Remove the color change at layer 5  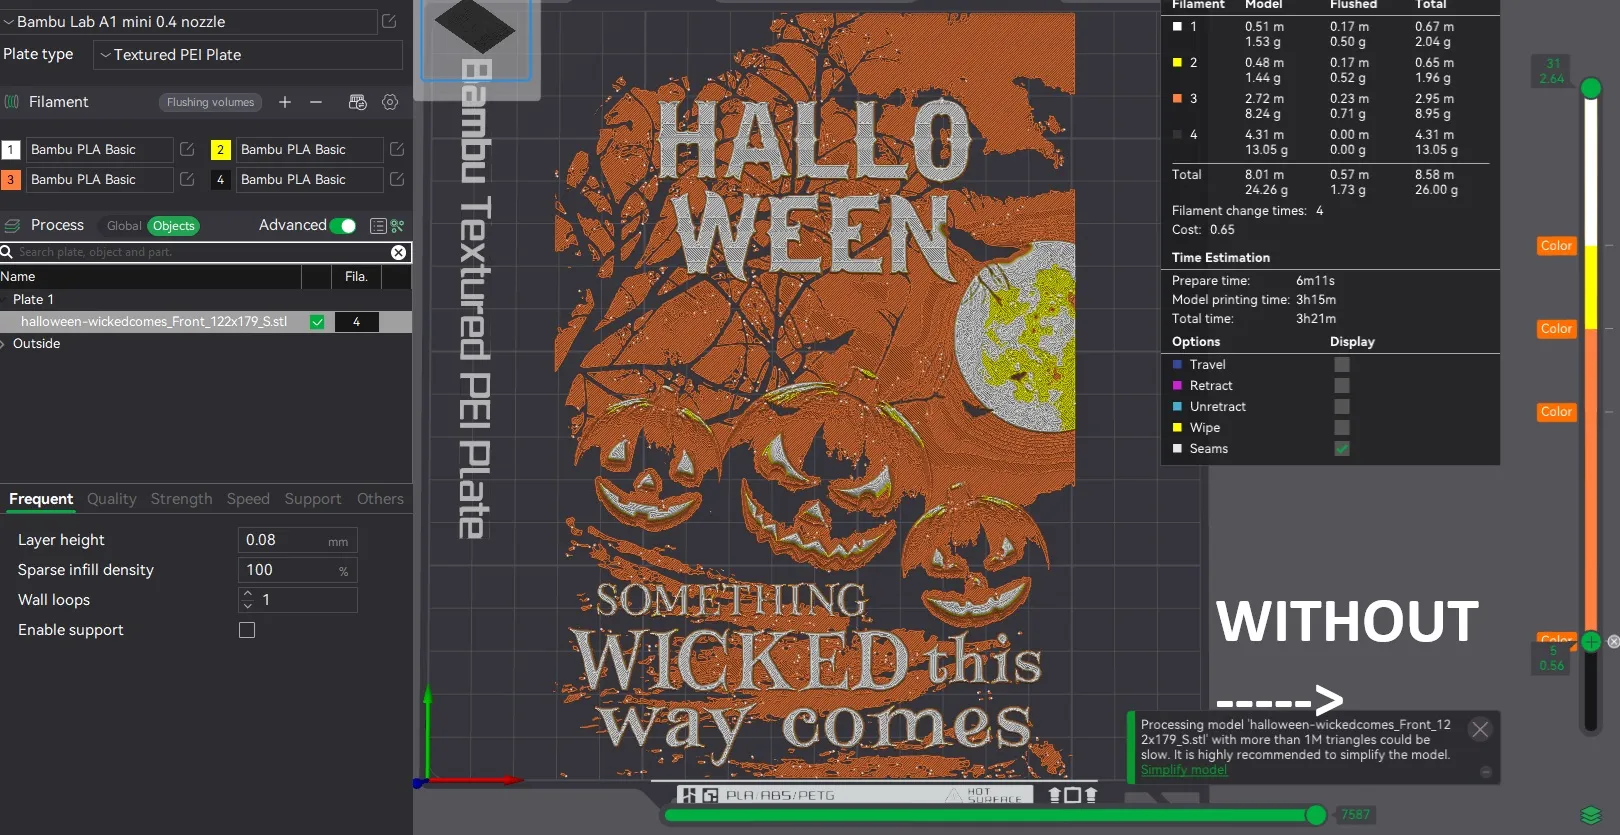(x=1613, y=642)
